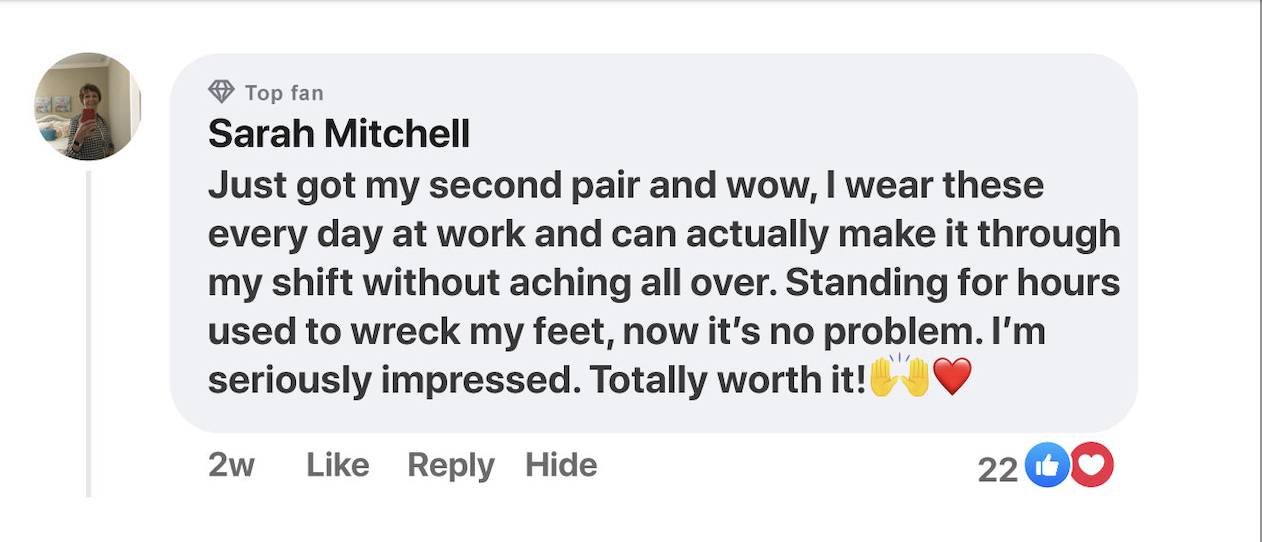Open the Sarah Mitchell profile name link
This screenshot has height=542, width=1262.
tap(338, 134)
